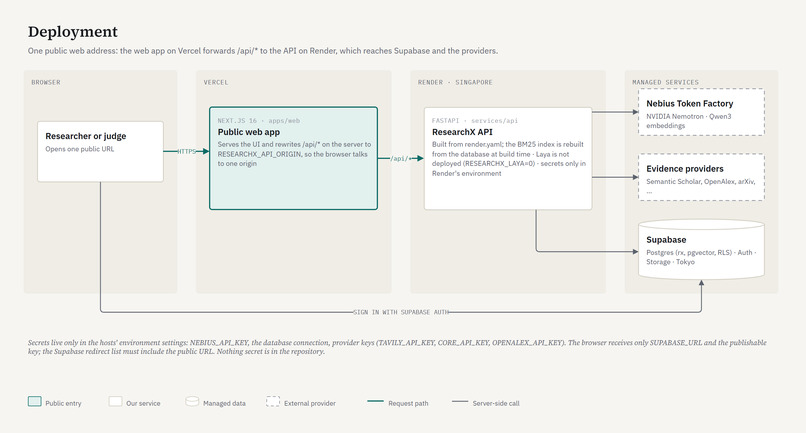Click the Managed data legend cylinder icon

[x=192, y=402]
